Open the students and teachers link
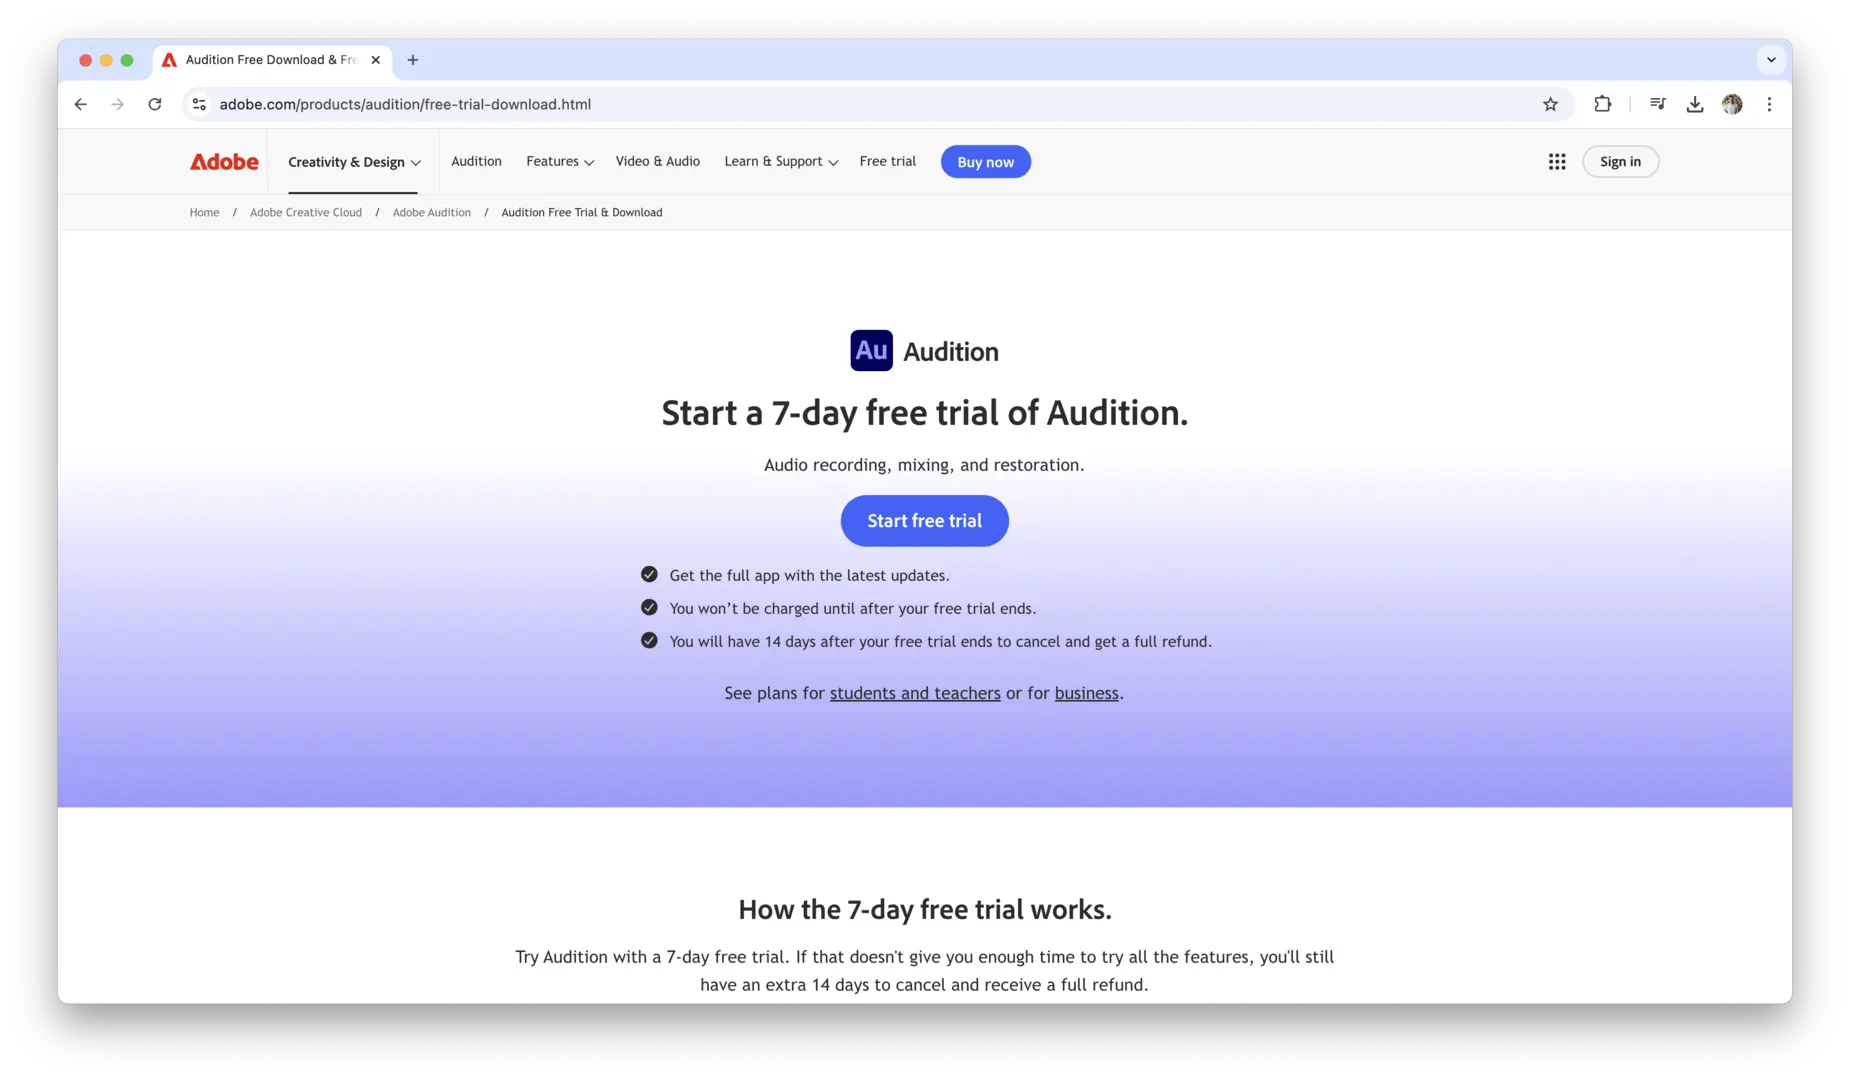 tap(915, 693)
